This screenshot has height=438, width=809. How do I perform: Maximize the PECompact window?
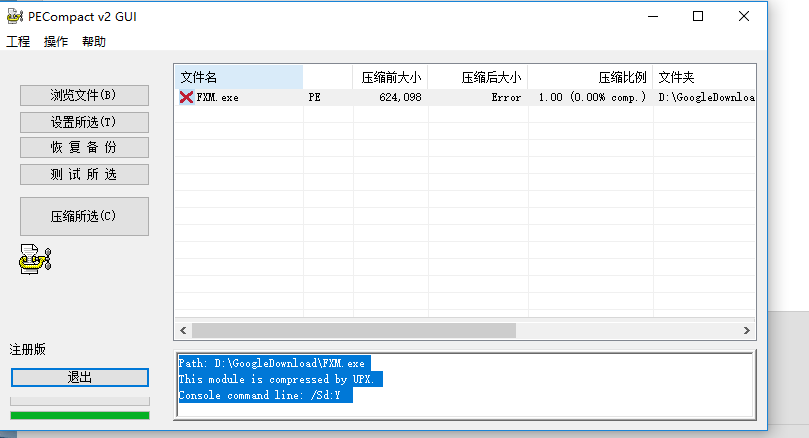[698, 17]
